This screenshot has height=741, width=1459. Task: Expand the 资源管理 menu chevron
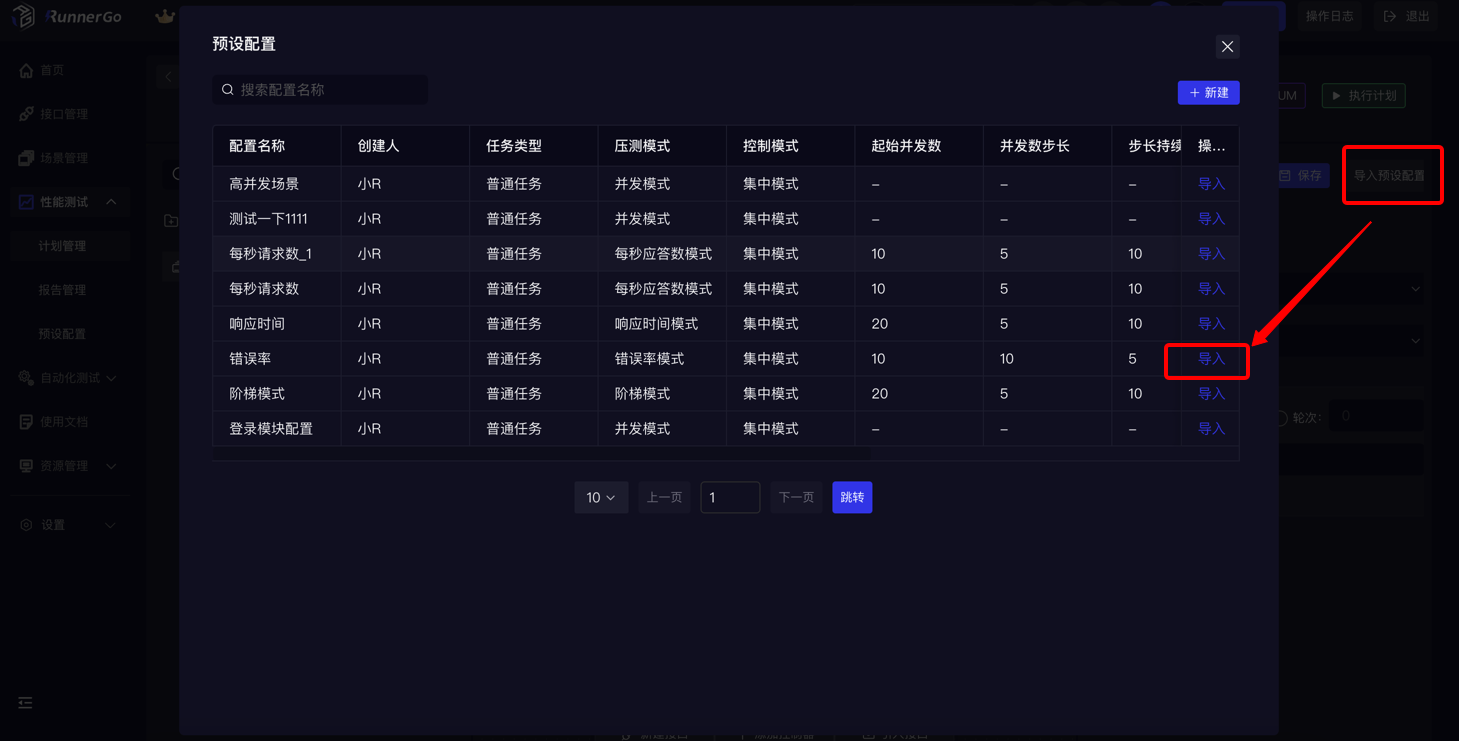click(111, 466)
